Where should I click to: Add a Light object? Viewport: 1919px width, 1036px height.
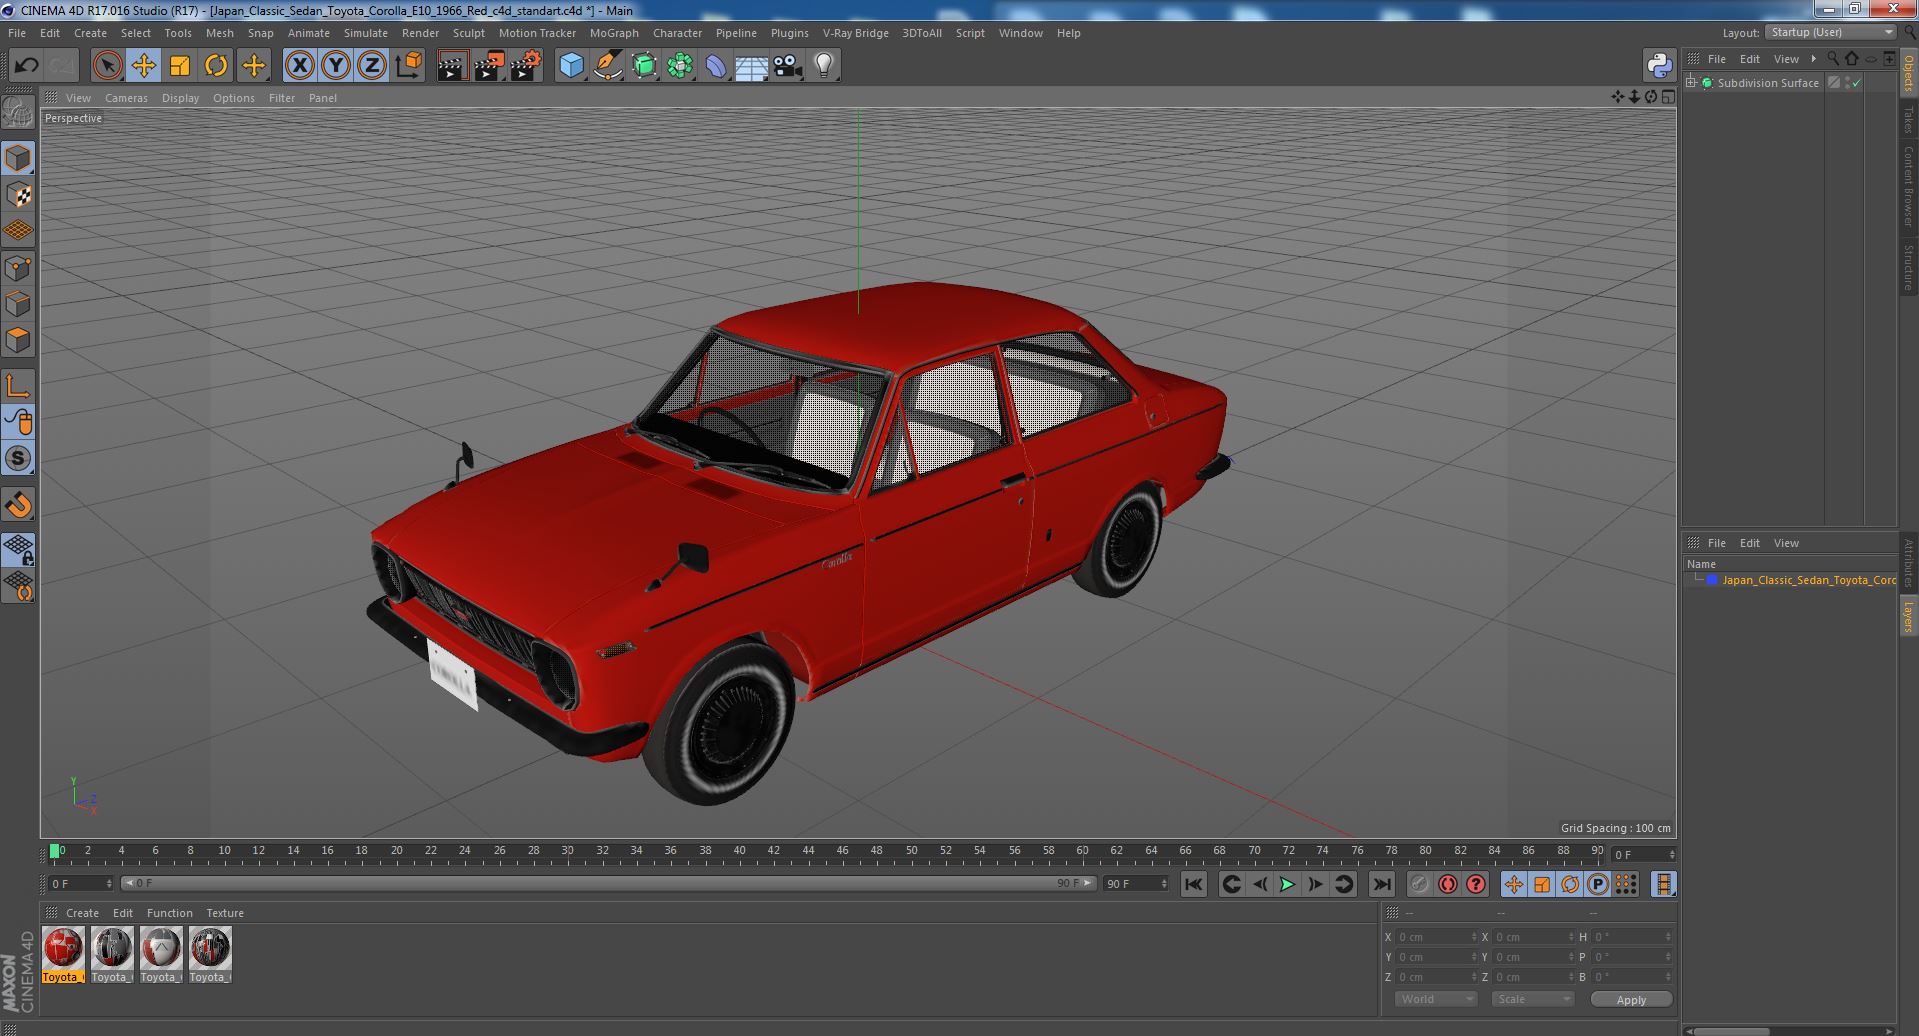tap(823, 66)
